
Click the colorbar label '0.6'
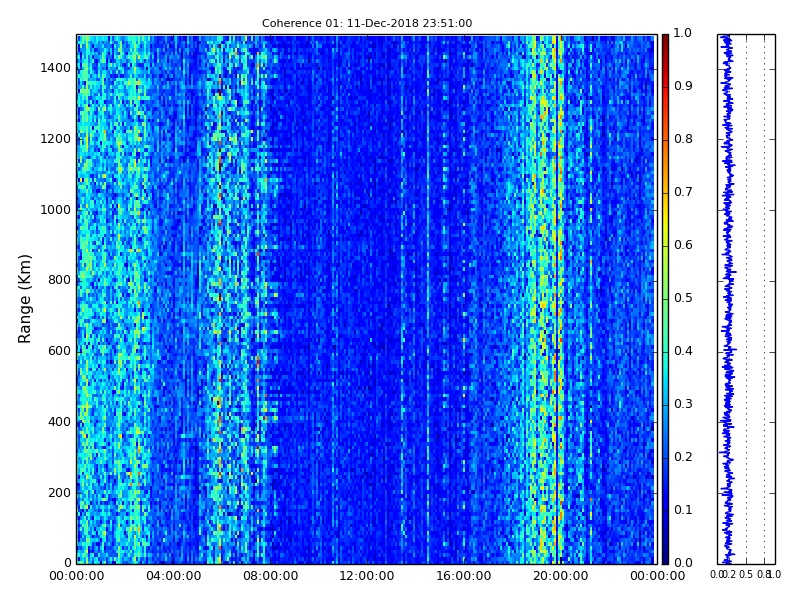point(683,245)
